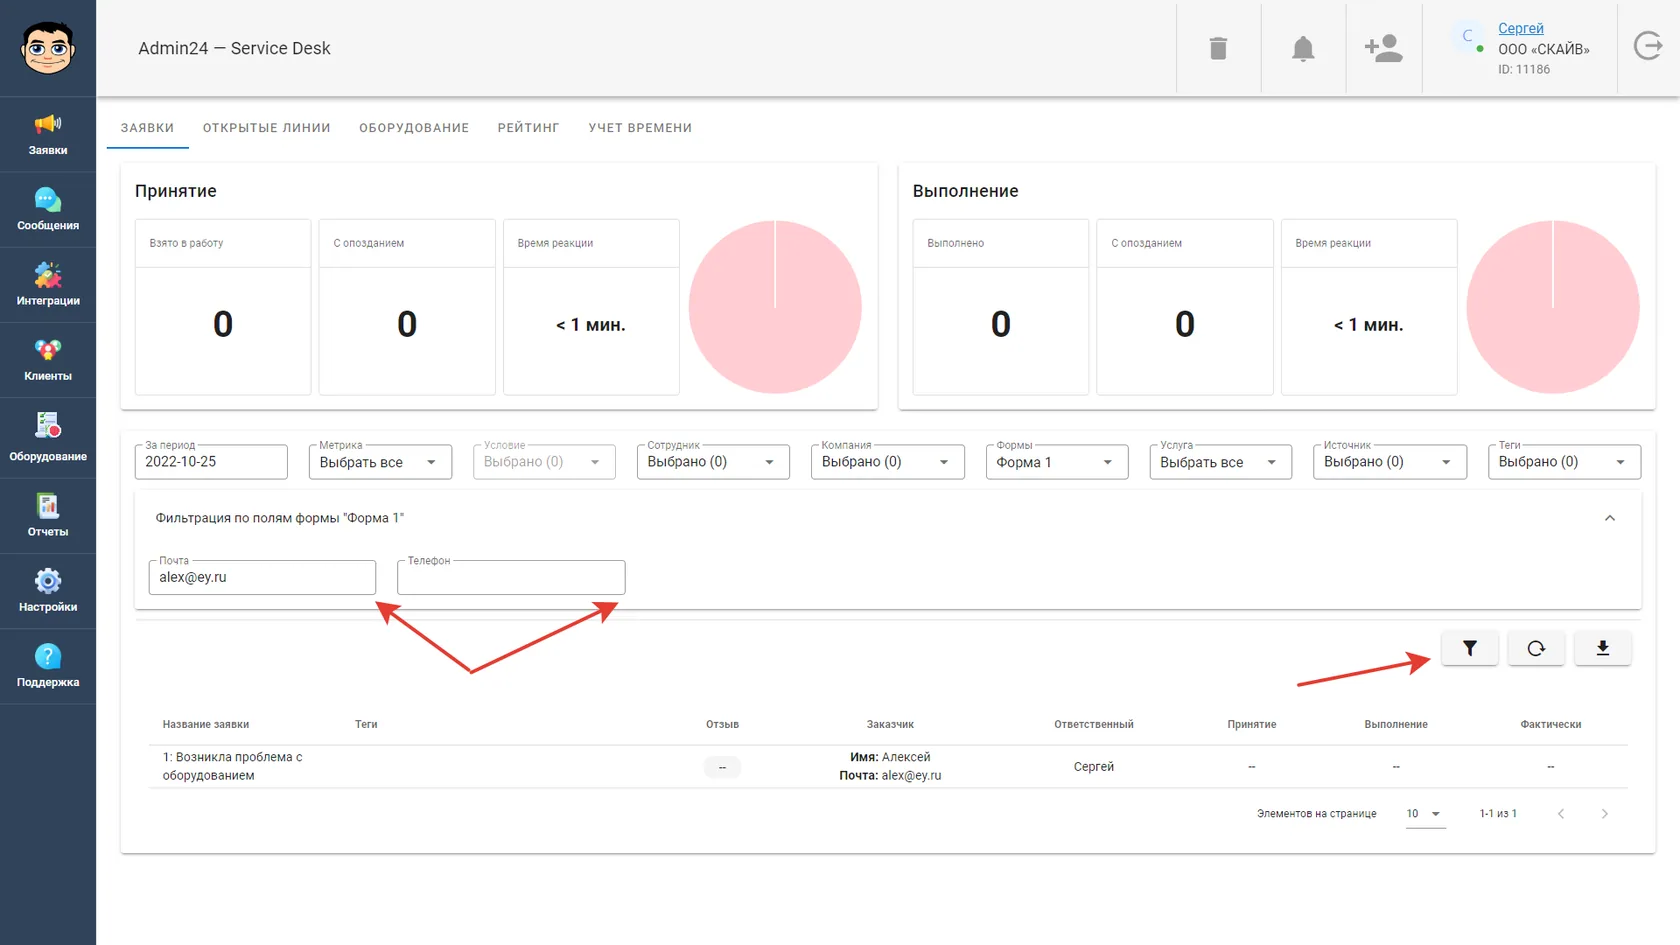Switch to the Открытые линии tab
Image resolution: width=1680 pixels, height=945 pixels.
coord(266,128)
